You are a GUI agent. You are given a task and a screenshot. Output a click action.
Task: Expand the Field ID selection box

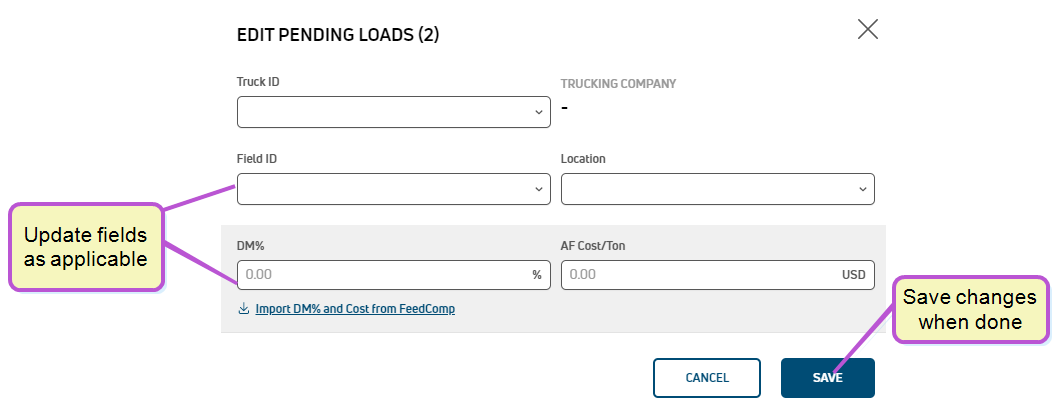coord(394,189)
